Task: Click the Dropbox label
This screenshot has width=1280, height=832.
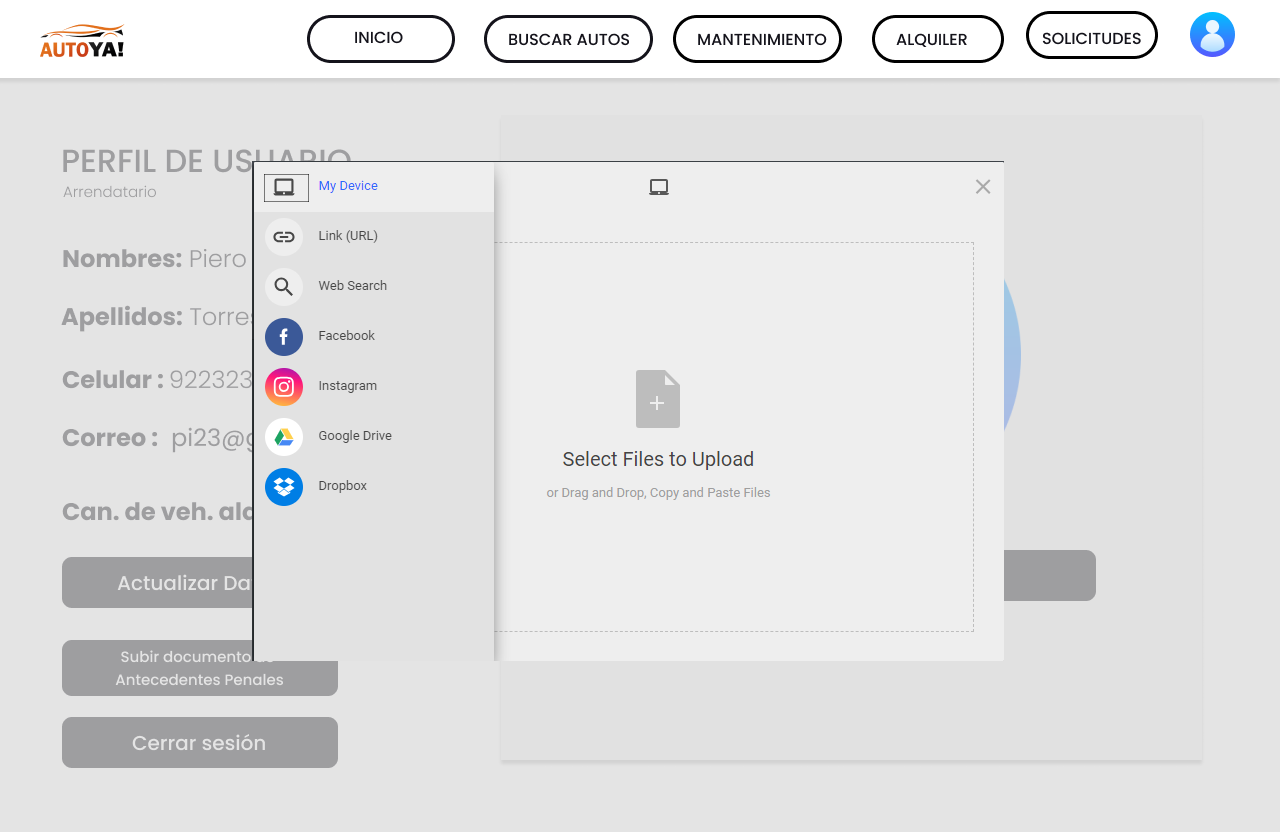Action: tap(343, 486)
